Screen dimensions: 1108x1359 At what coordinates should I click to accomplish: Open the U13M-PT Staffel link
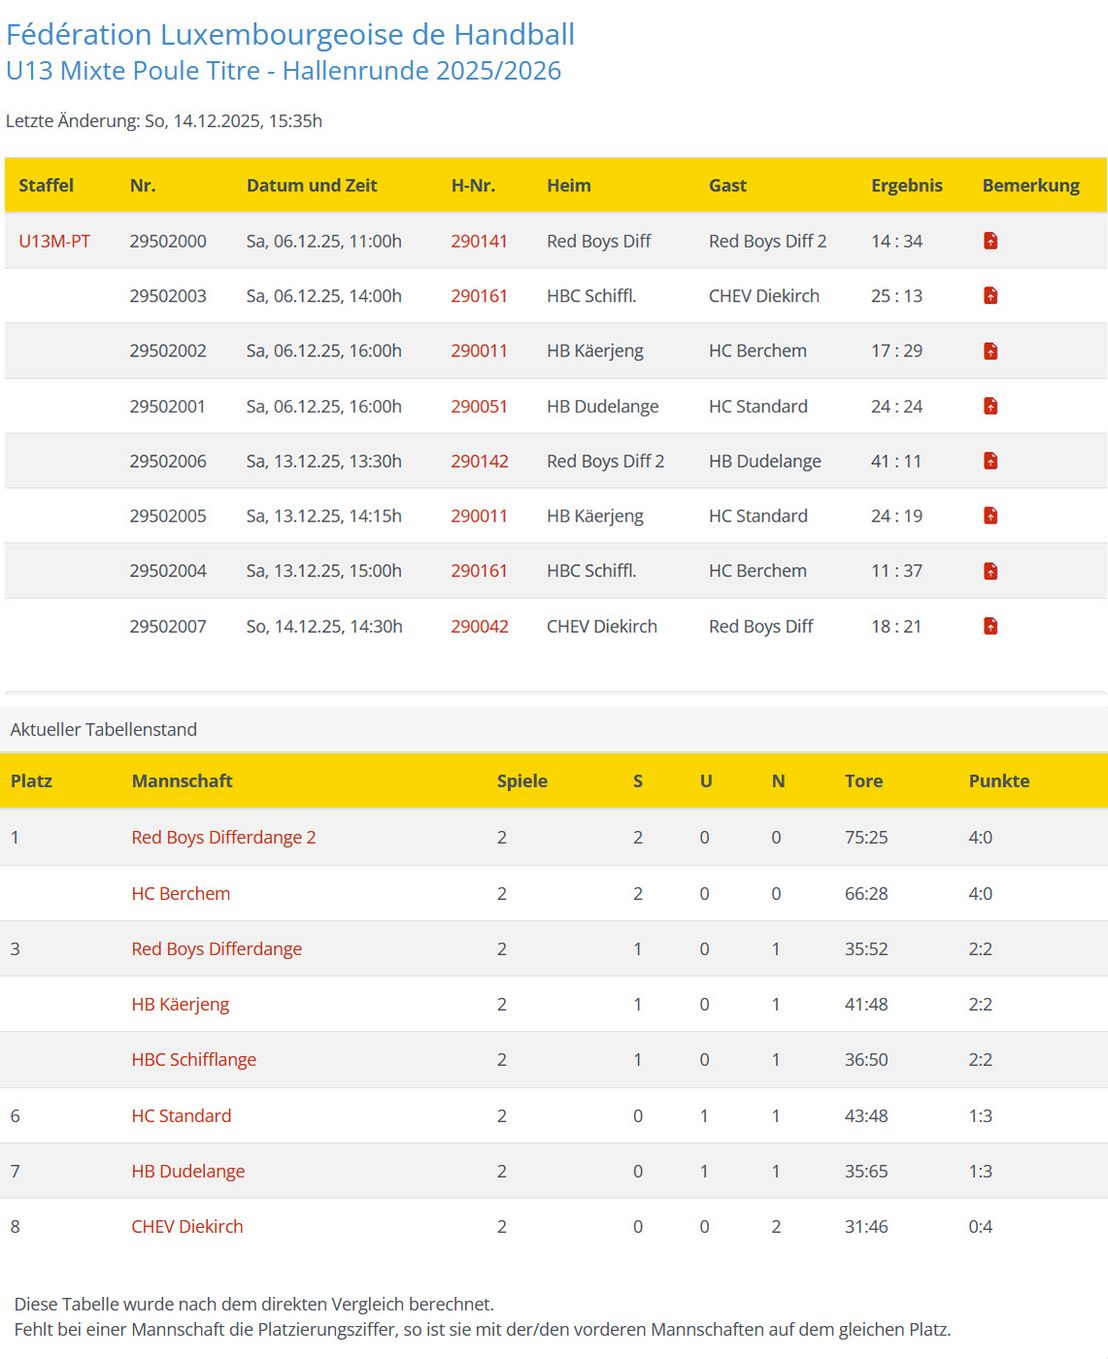coord(54,241)
